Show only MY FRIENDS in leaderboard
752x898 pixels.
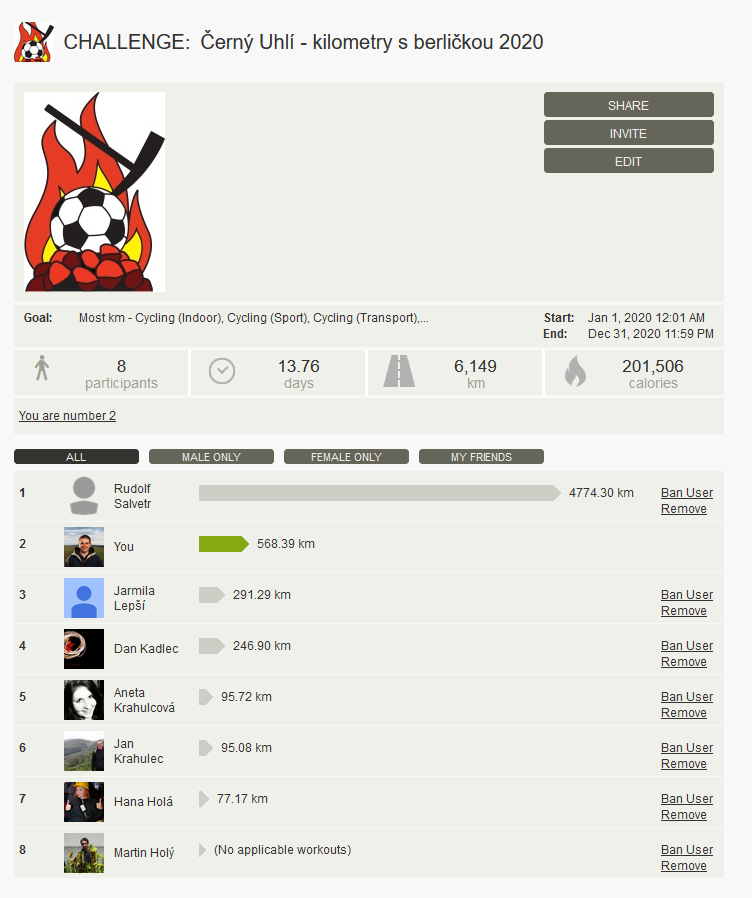tap(481, 456)
